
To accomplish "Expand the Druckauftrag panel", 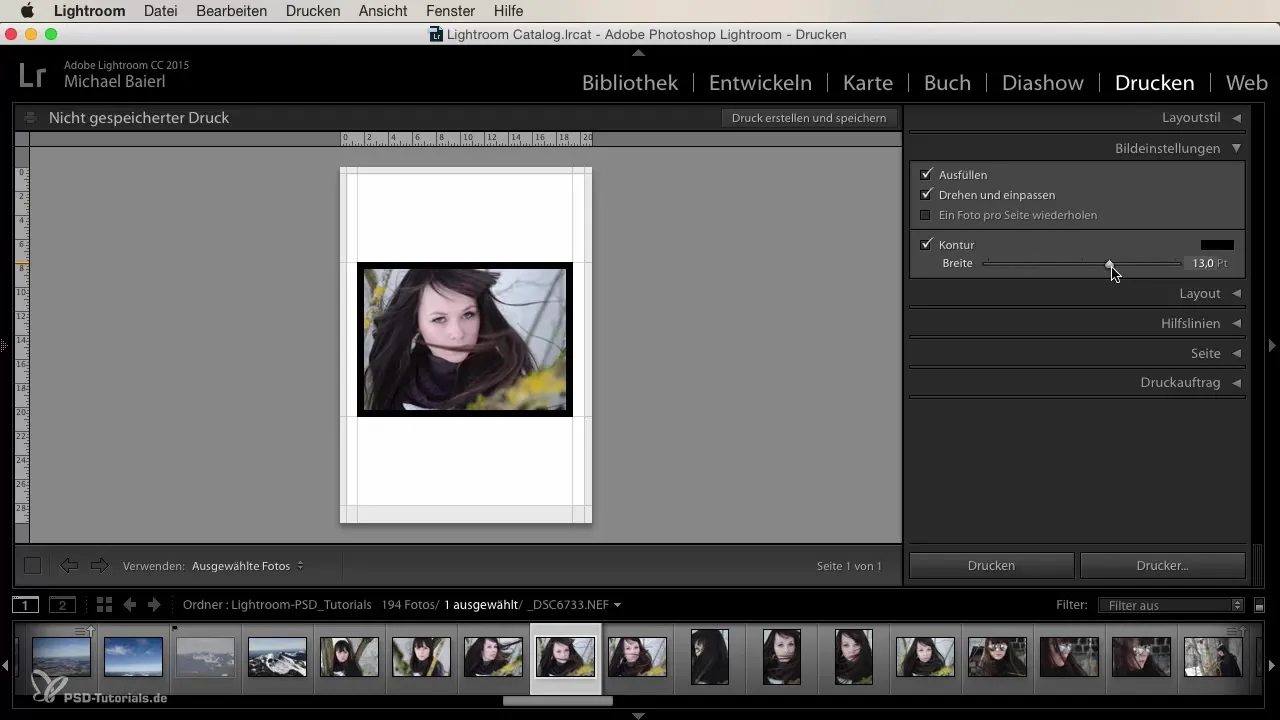I will (1237, 383).
